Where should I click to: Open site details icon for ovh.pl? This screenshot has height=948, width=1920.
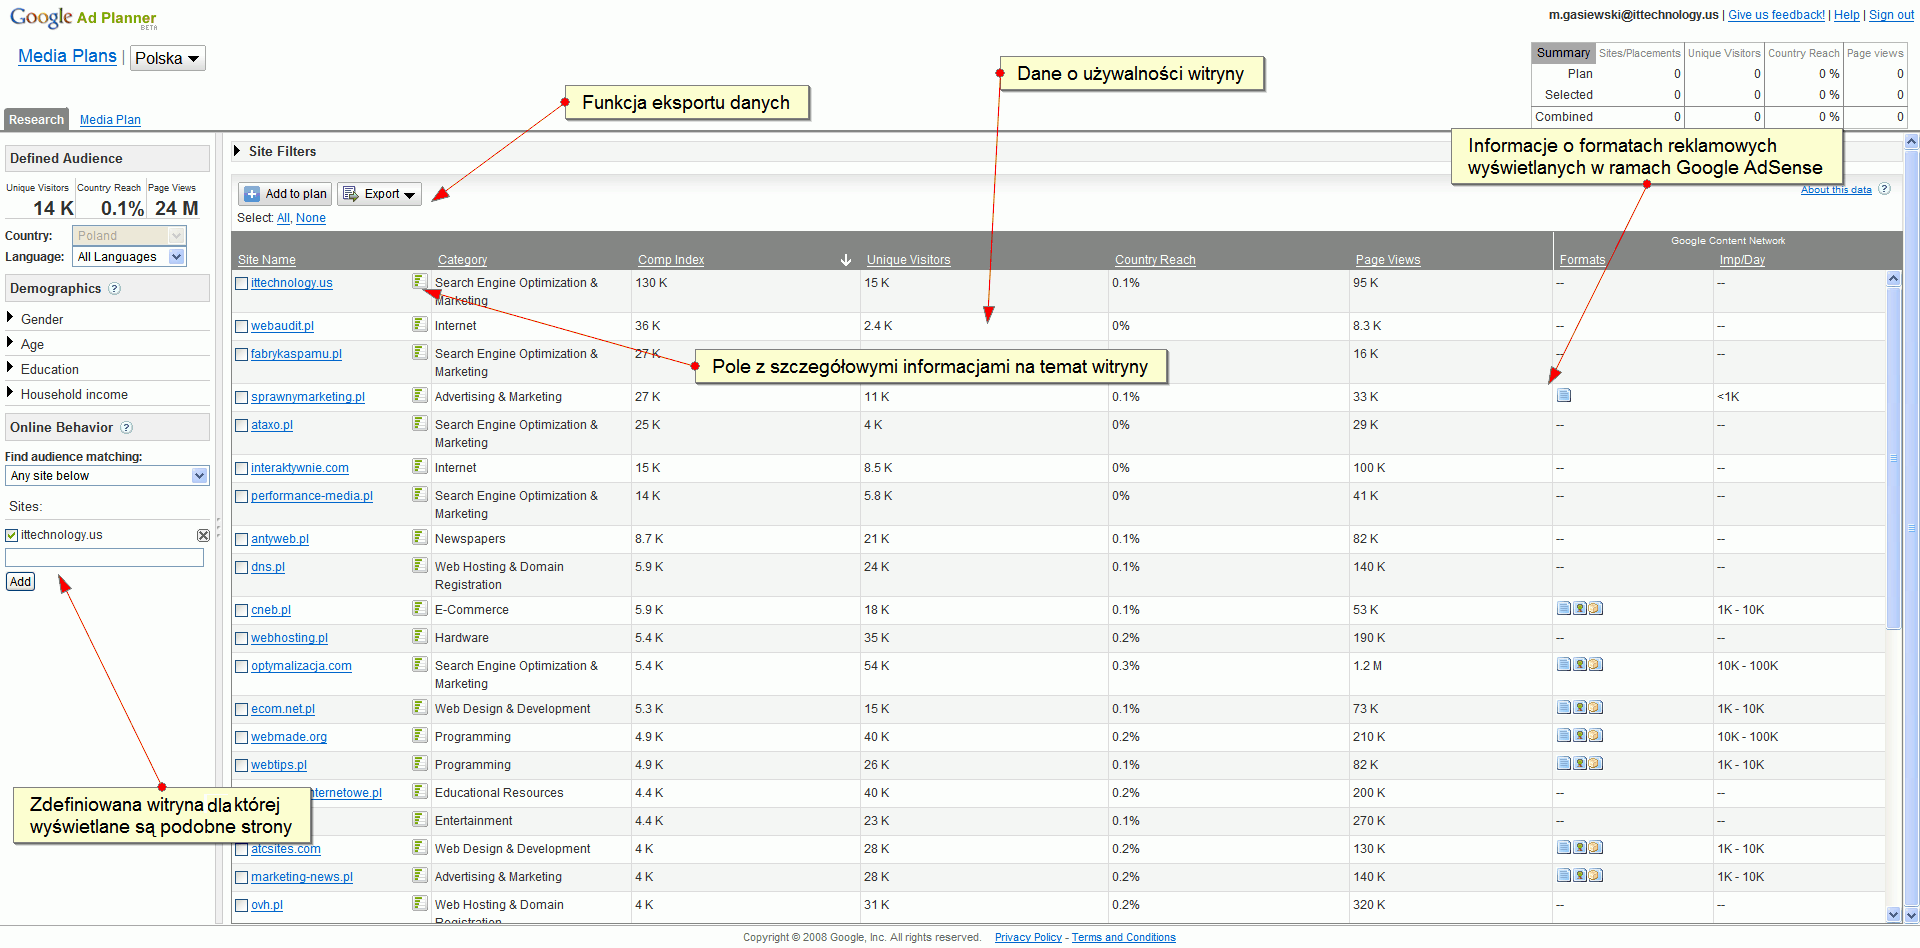420,903
